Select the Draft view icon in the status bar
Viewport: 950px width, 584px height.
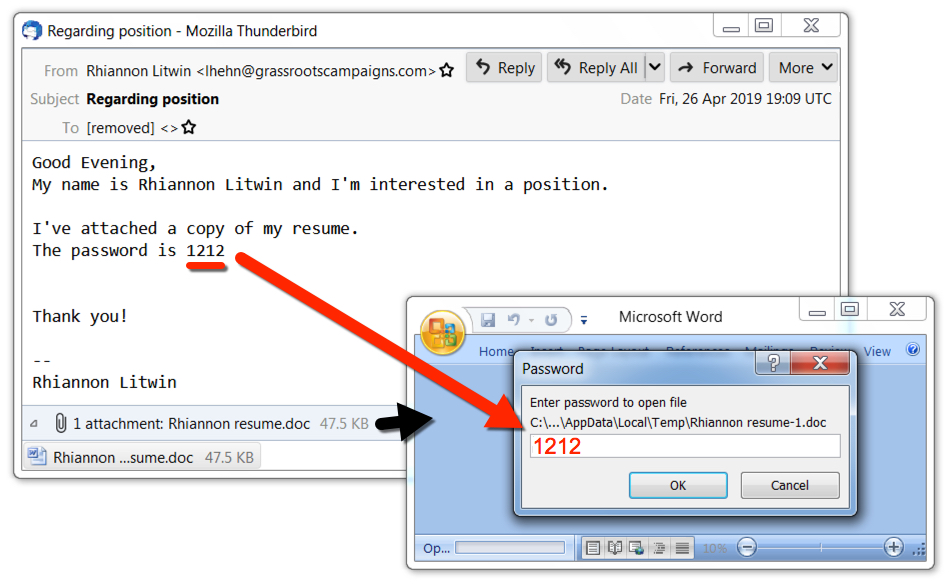pyautogui.click(x=684, y=546)
